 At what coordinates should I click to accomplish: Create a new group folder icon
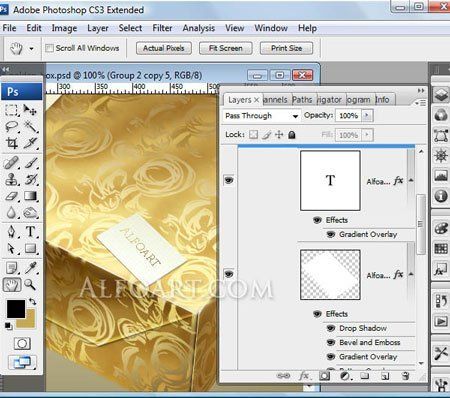(365, 376)
